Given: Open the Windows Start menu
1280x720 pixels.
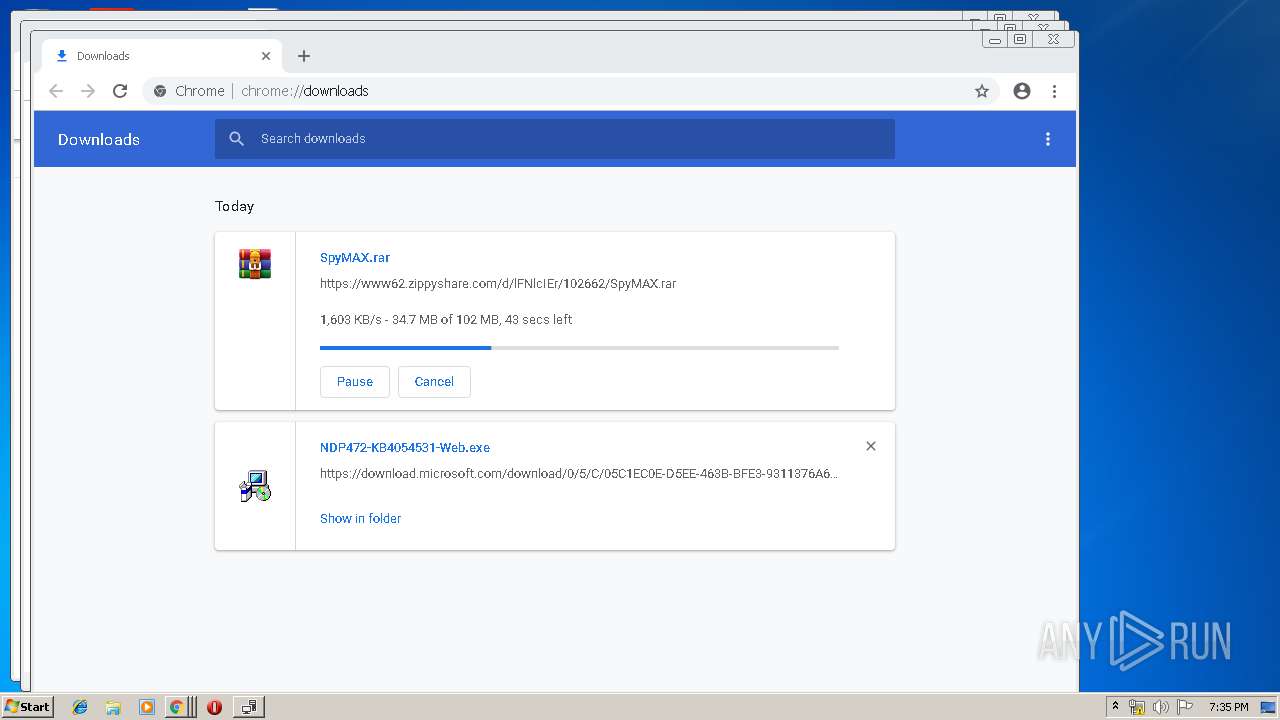Looking at the screenshot, I should pyautogui.click(x=27, y=706).
